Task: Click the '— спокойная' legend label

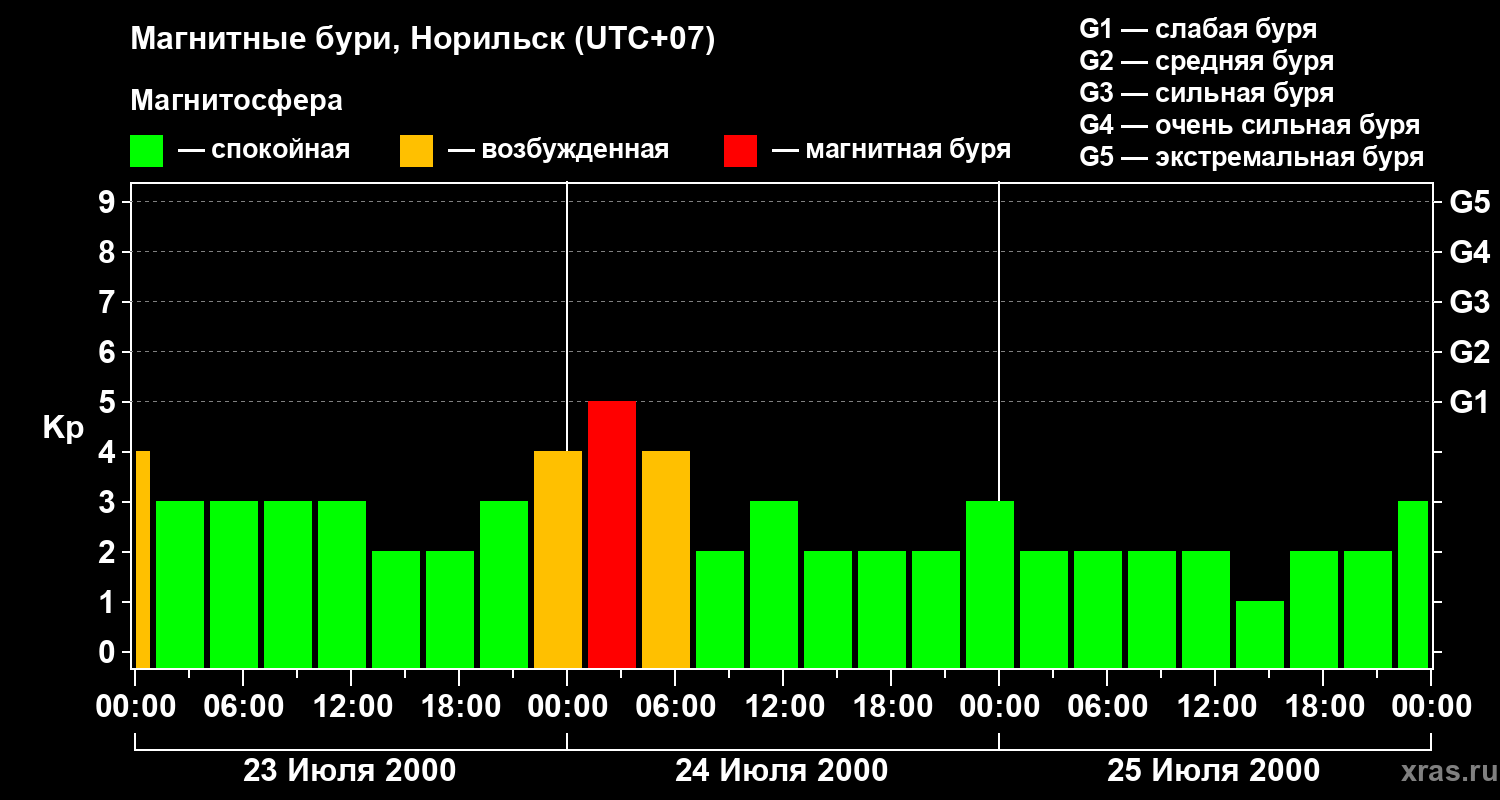Action: (264, 150)
